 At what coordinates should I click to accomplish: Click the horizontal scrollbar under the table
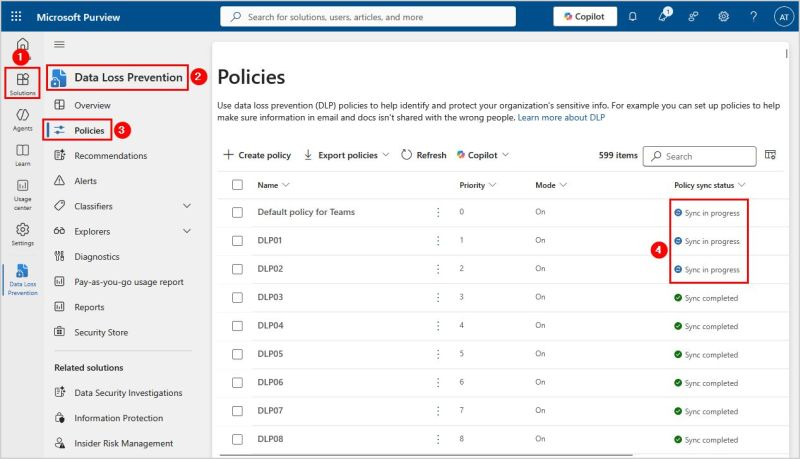coord(426,454)
